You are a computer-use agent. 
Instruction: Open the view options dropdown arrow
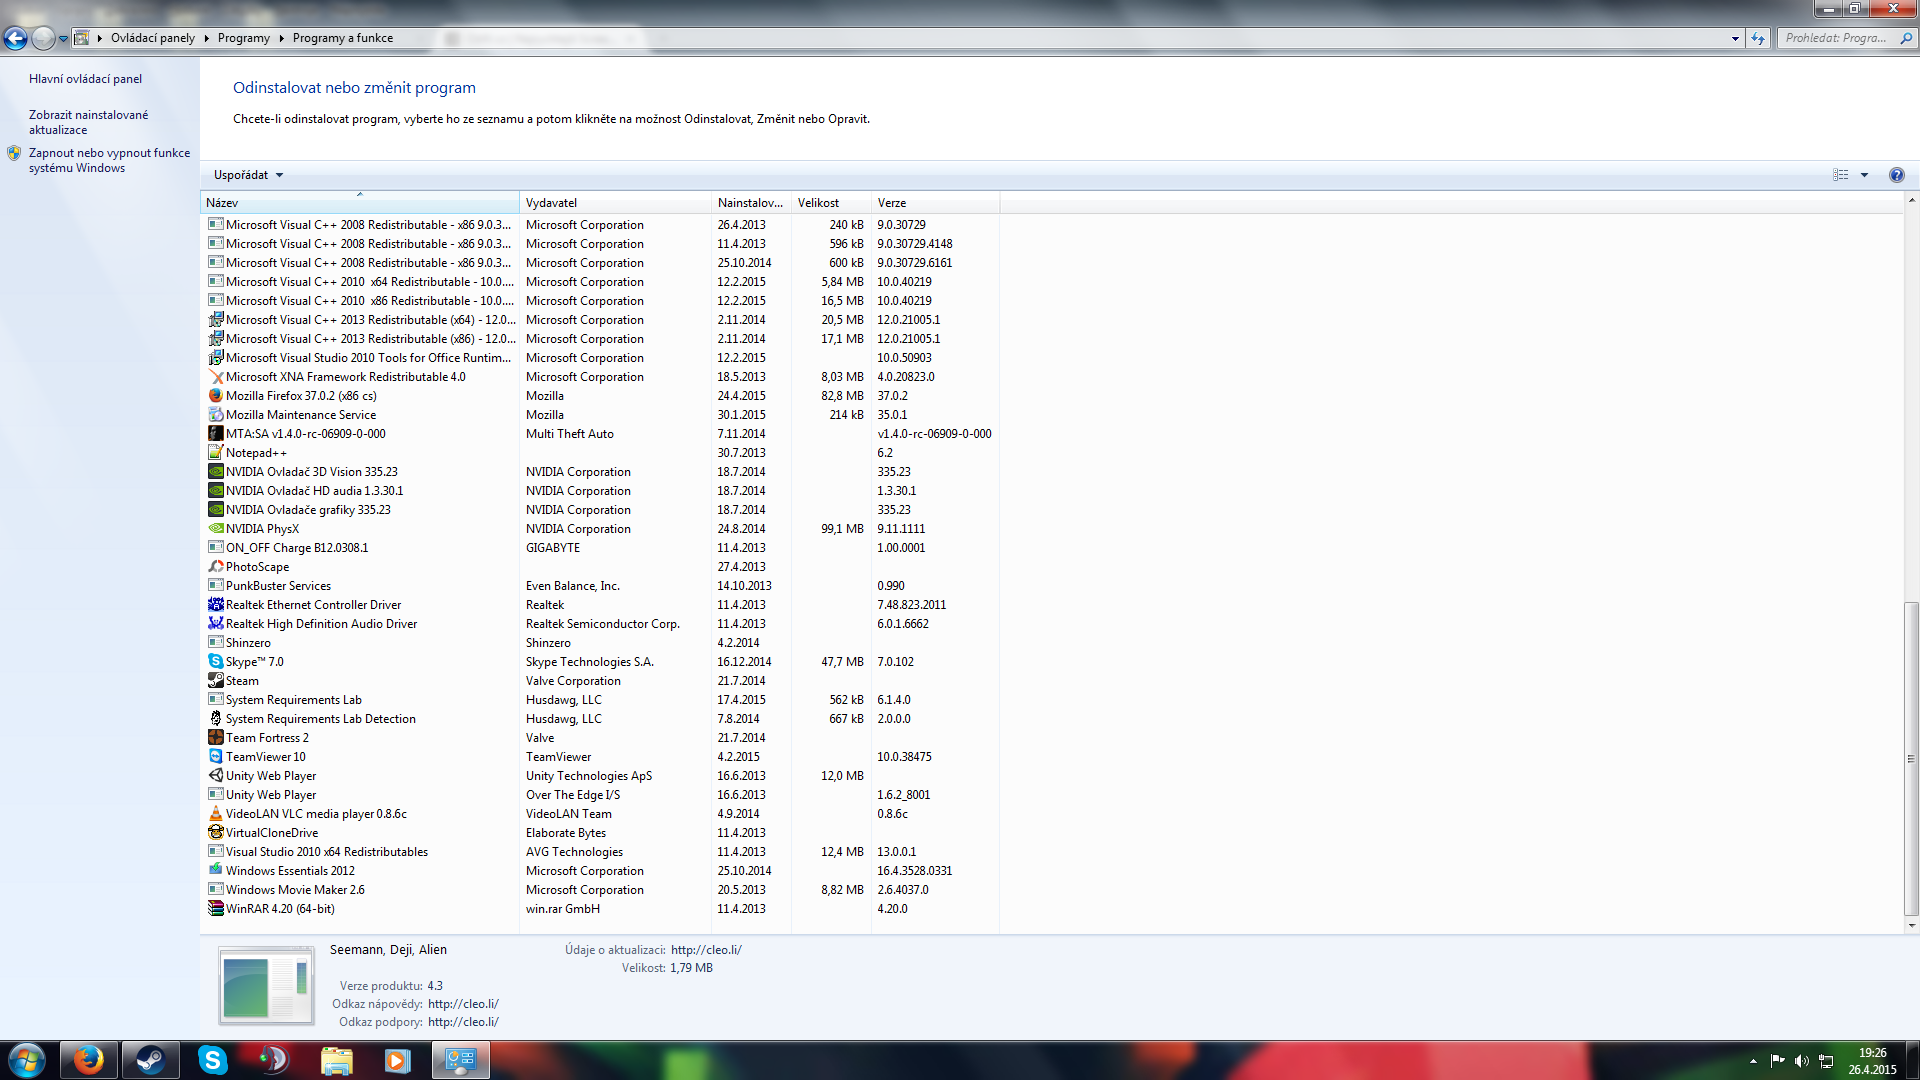[x=1864, y=175]
